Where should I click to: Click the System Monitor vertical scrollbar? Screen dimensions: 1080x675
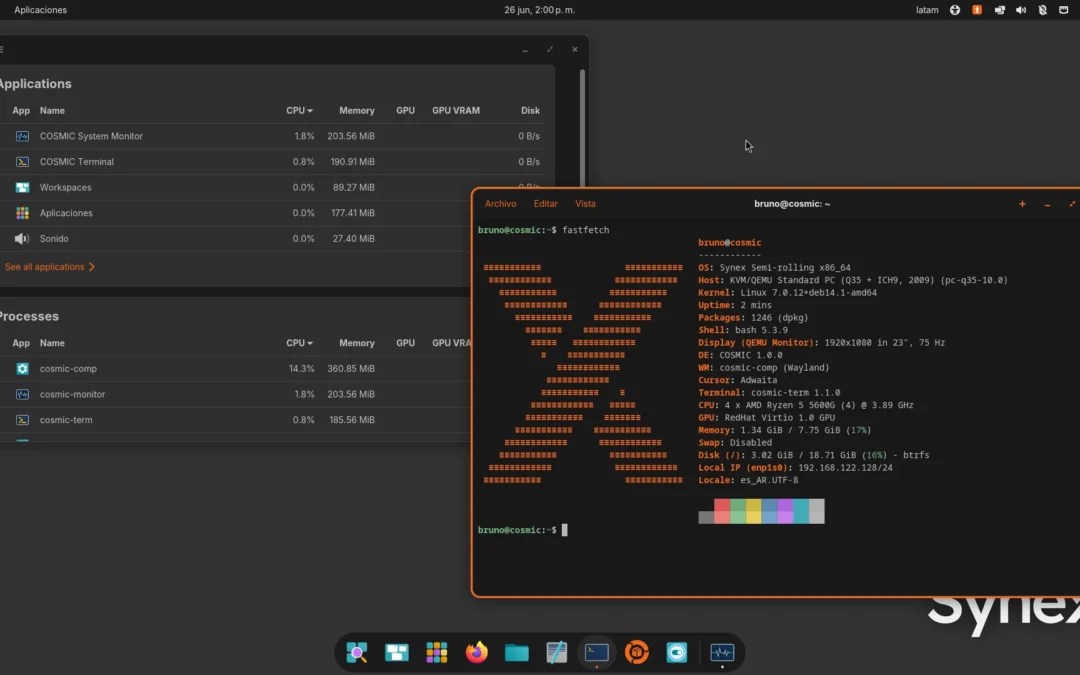click(583, 127)
